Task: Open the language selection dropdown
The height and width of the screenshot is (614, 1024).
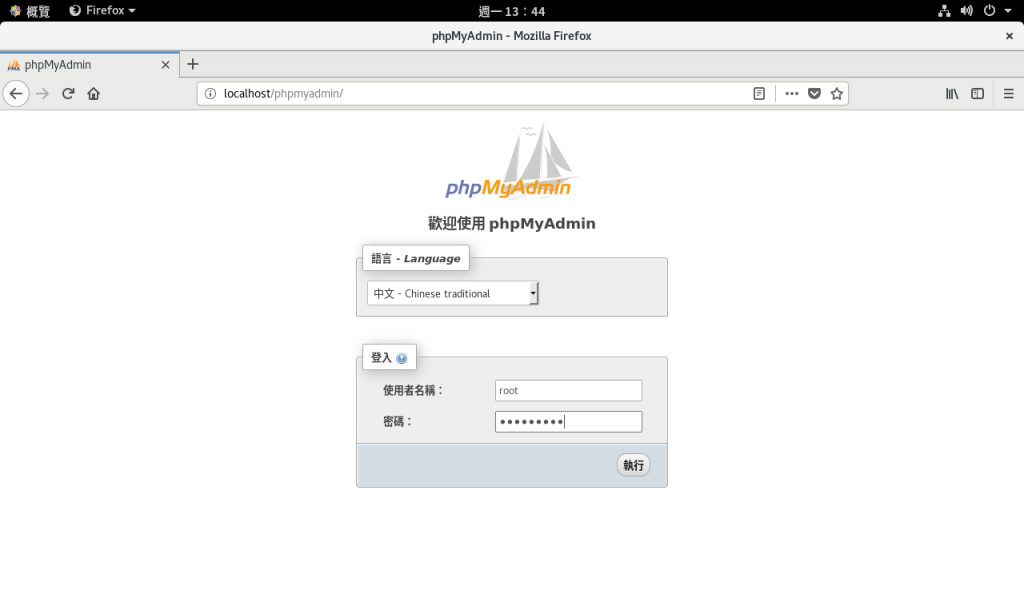Action: coord(453,293)
